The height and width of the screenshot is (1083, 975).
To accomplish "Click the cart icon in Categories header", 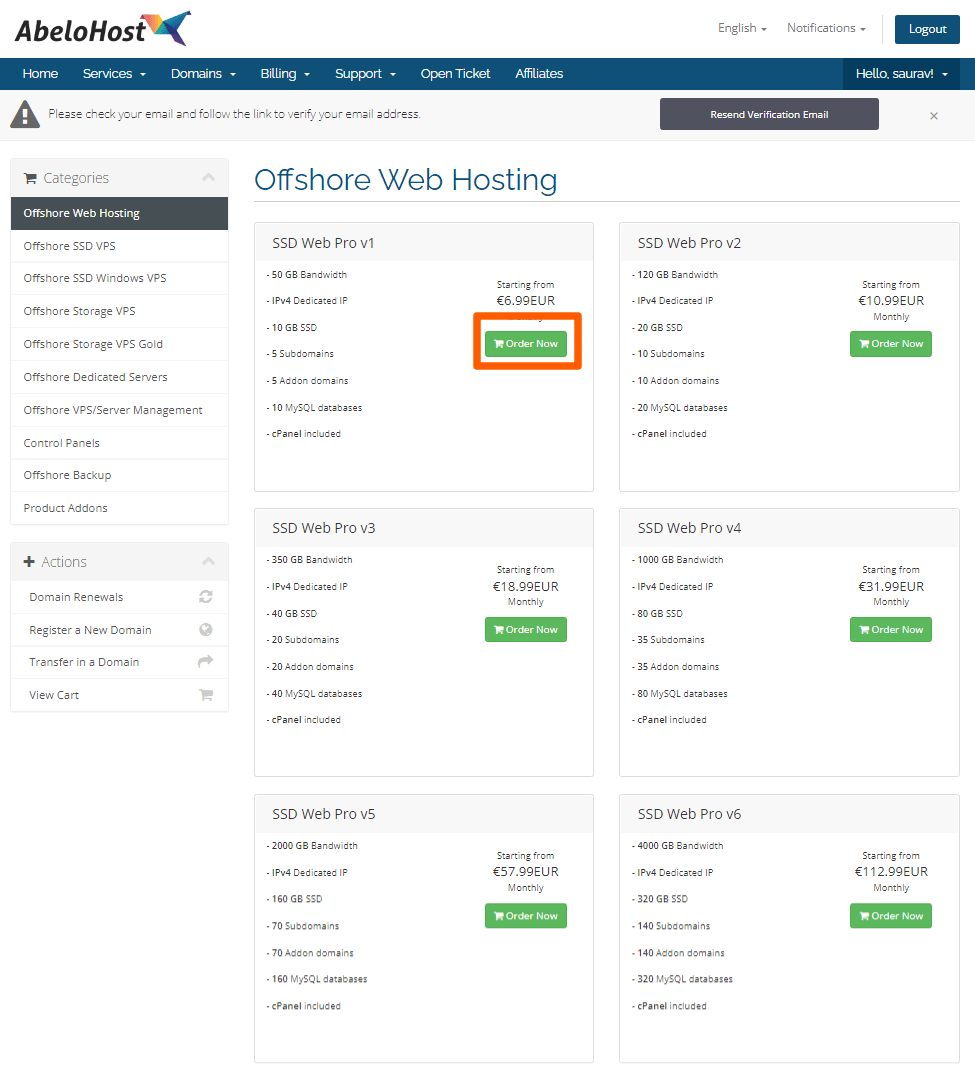I will coord(30,177).
